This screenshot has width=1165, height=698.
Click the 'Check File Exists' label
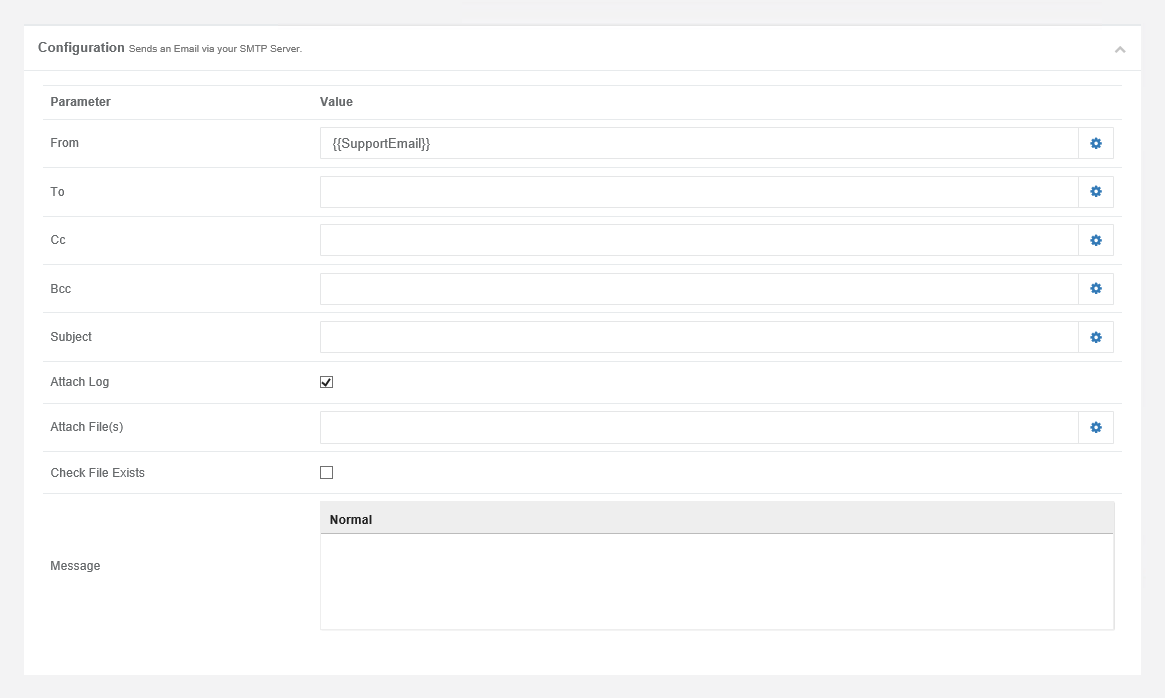97,473
